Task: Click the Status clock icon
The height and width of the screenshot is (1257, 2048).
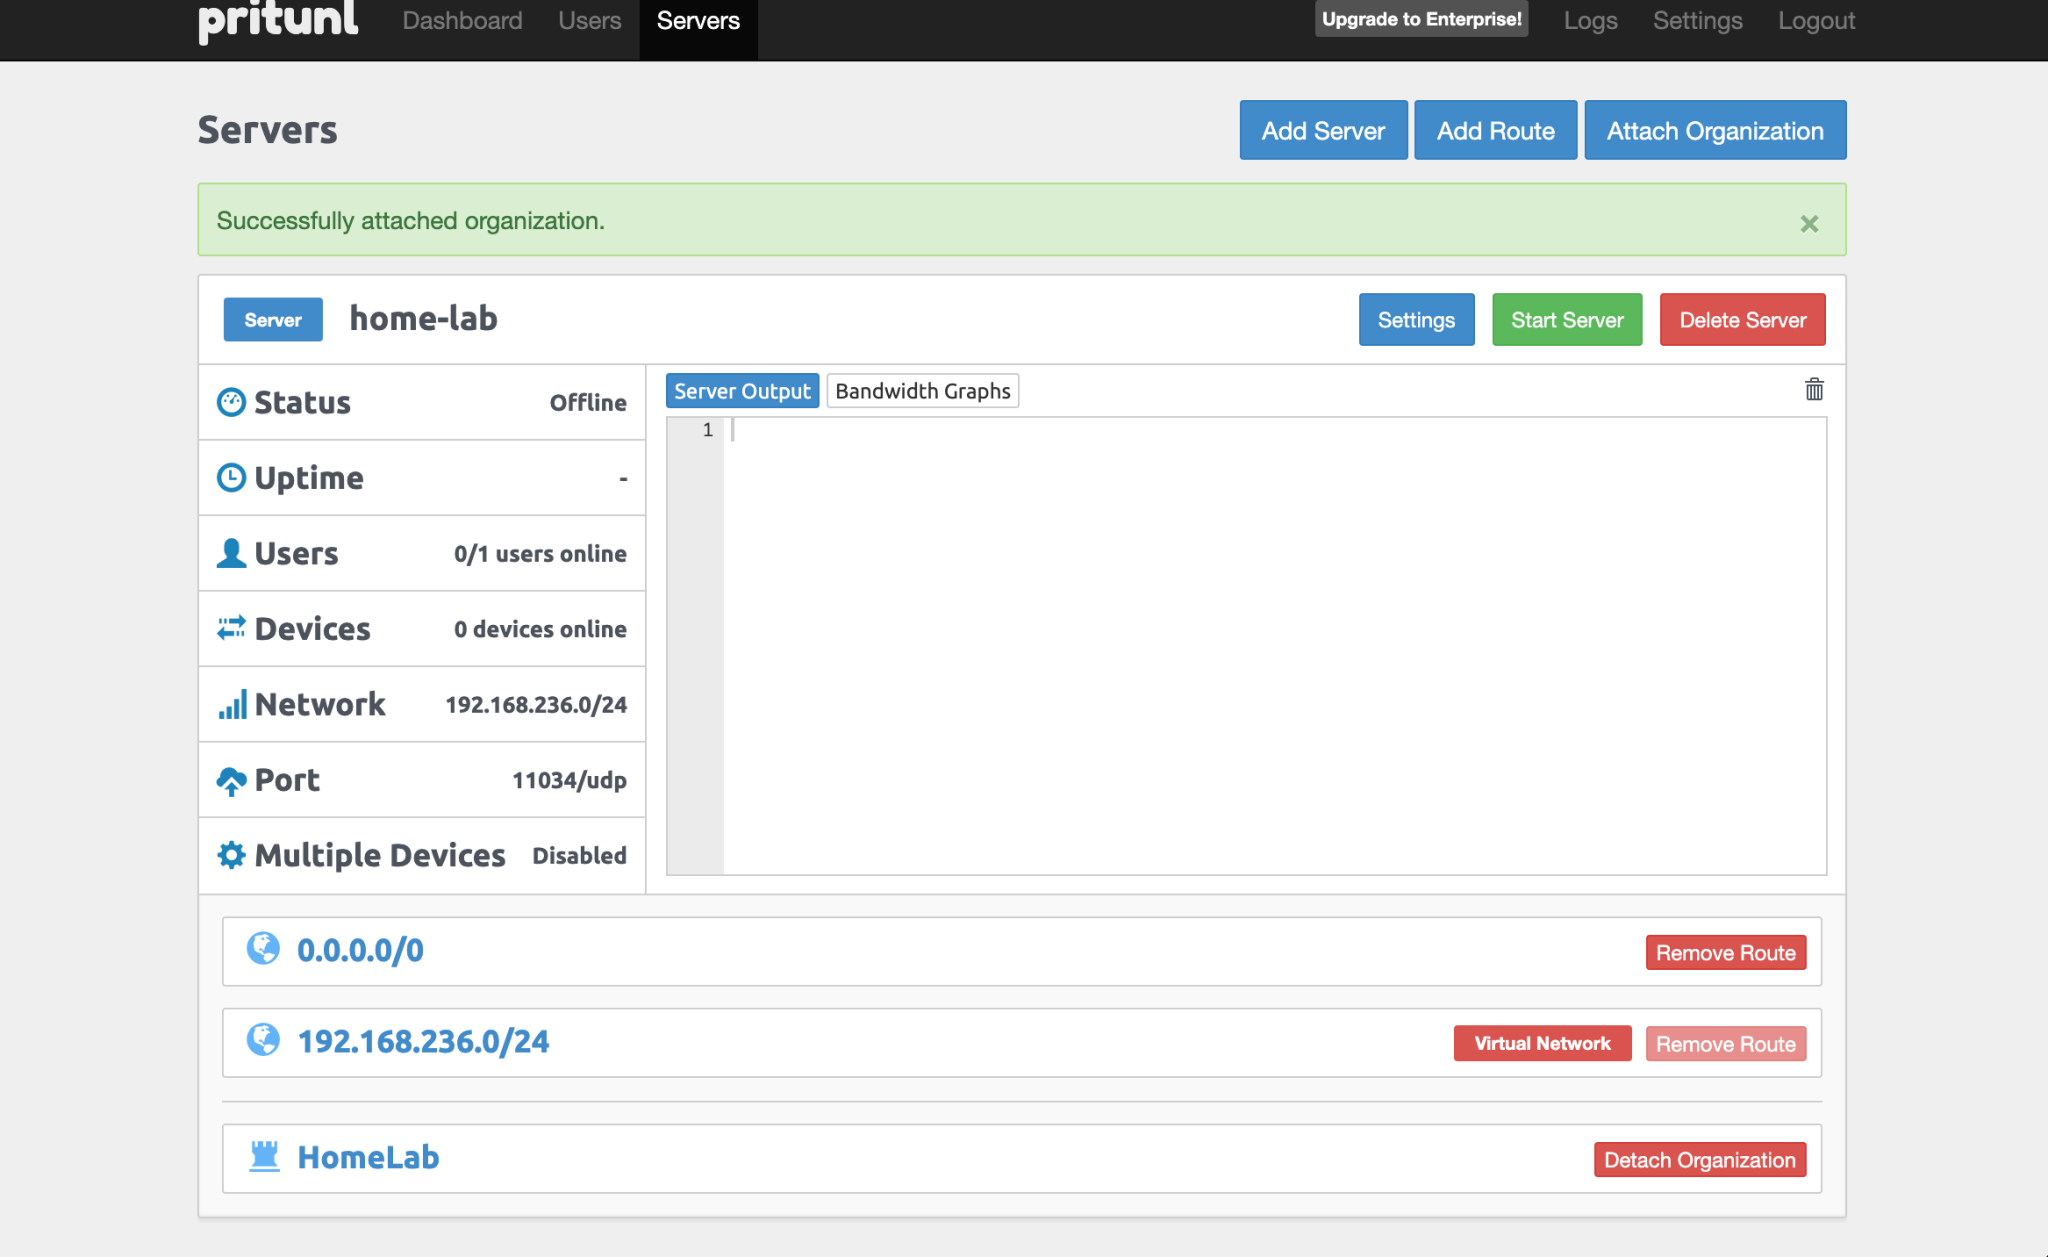Action: [232, 402]
